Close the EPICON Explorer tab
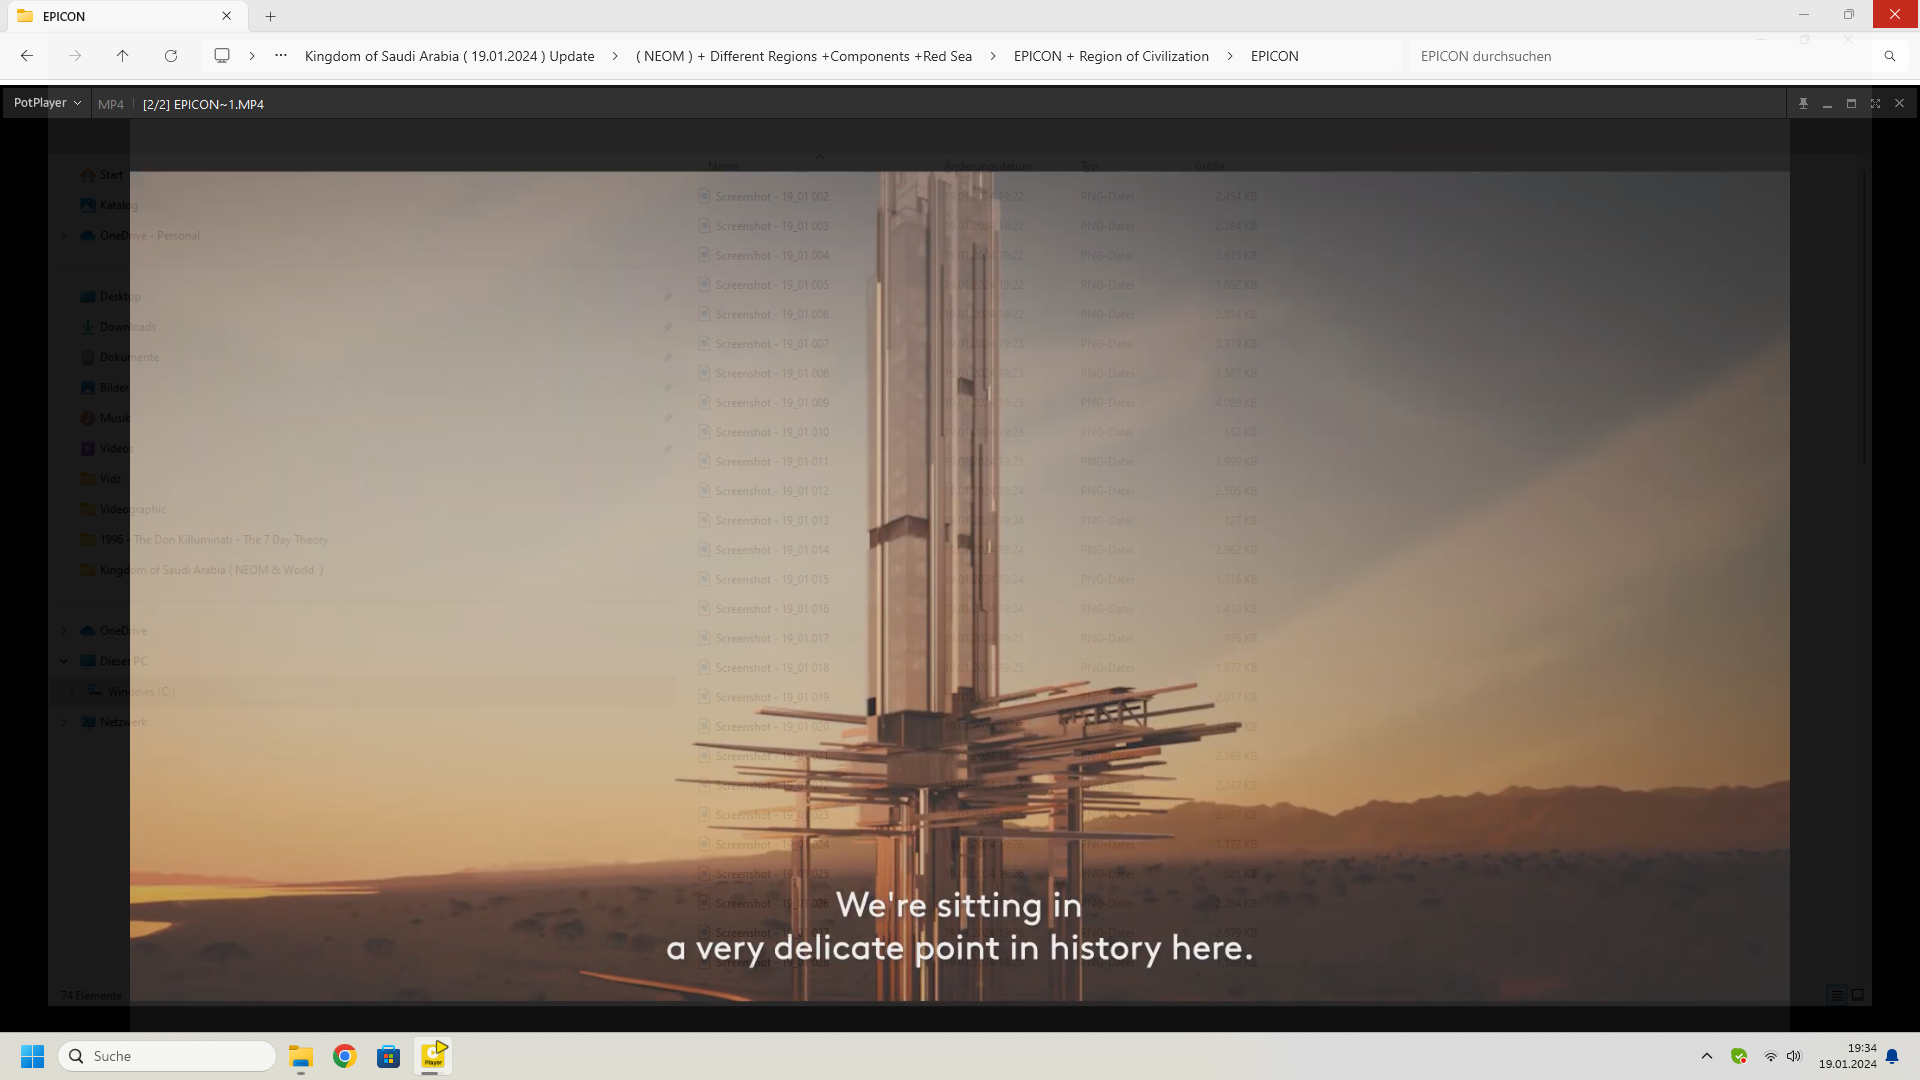This screenshot has height=1080, width=1920. 227,16
